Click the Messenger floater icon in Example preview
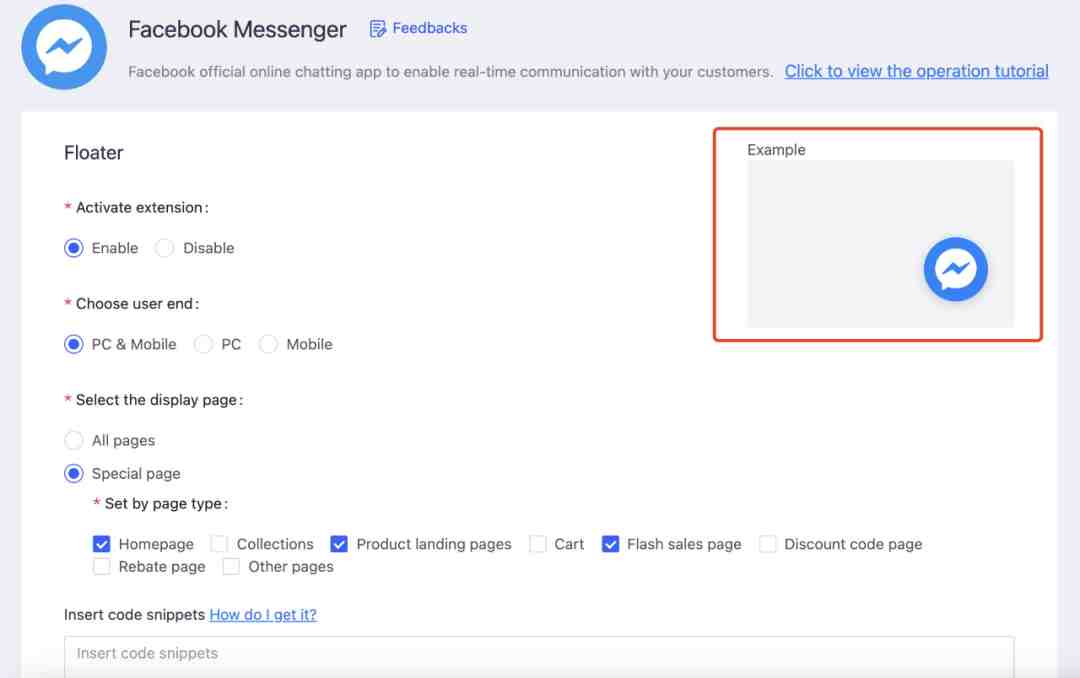Screen dimensions: 1080x678 point(955,269)
